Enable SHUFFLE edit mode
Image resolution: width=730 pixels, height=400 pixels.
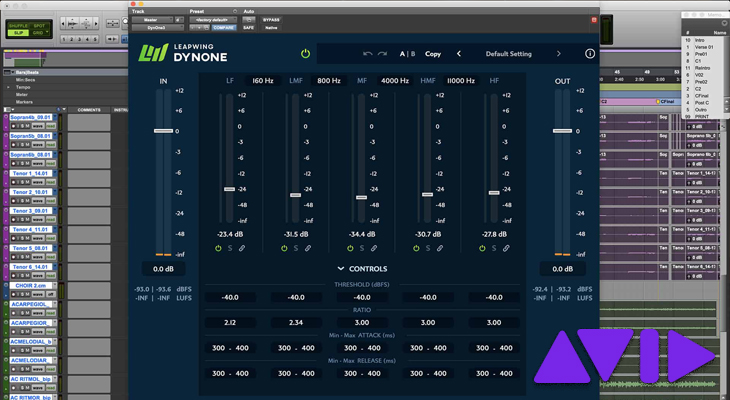(18, 26)
